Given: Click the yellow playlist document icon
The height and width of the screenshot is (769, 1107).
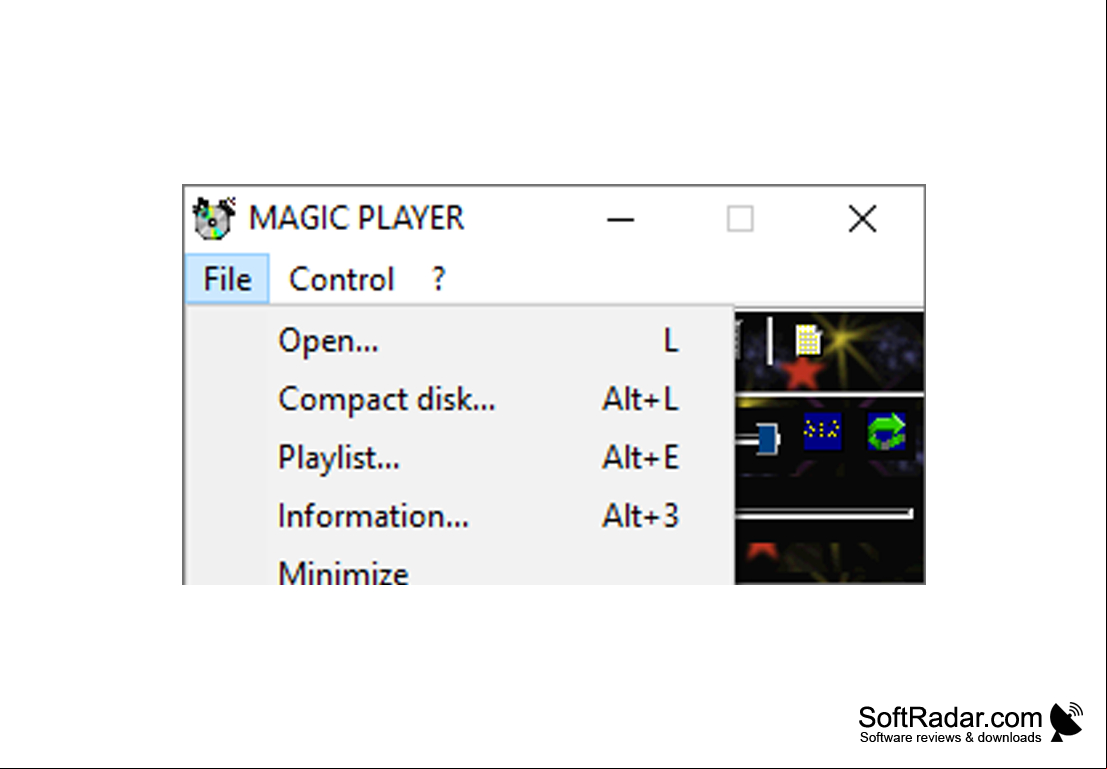Looking at the screenshot, I should [808, 340].
